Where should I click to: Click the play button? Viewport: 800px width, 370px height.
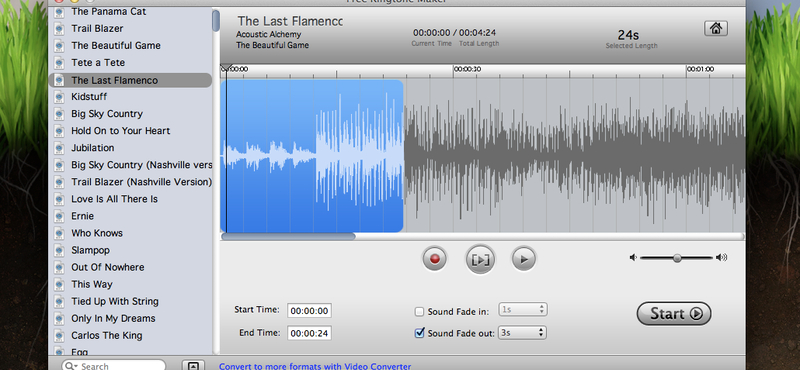click(523, 259)
